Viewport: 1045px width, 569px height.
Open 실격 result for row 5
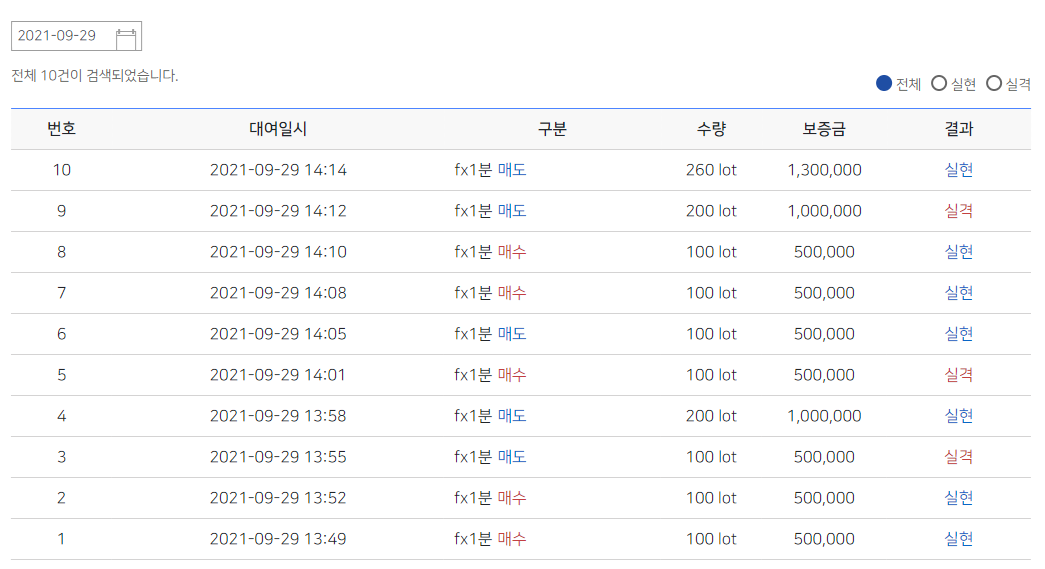coord(958,375)
